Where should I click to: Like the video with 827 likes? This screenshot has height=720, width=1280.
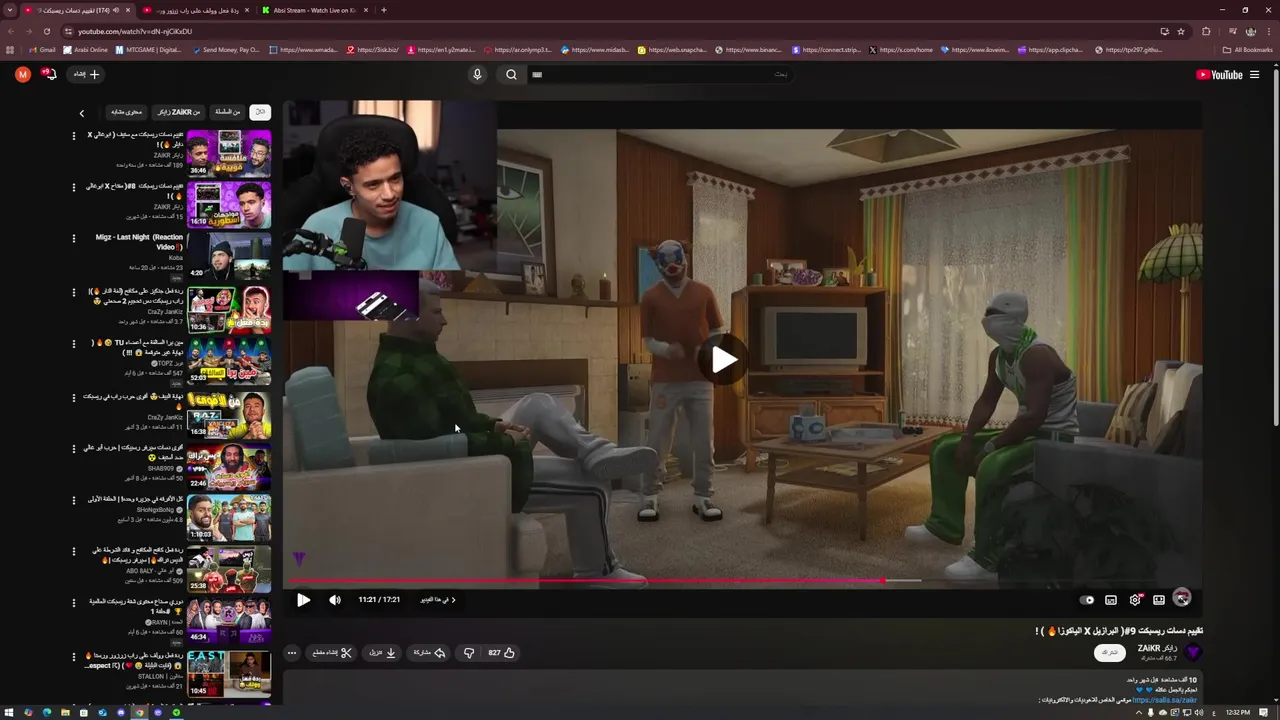tap(502, 653)
